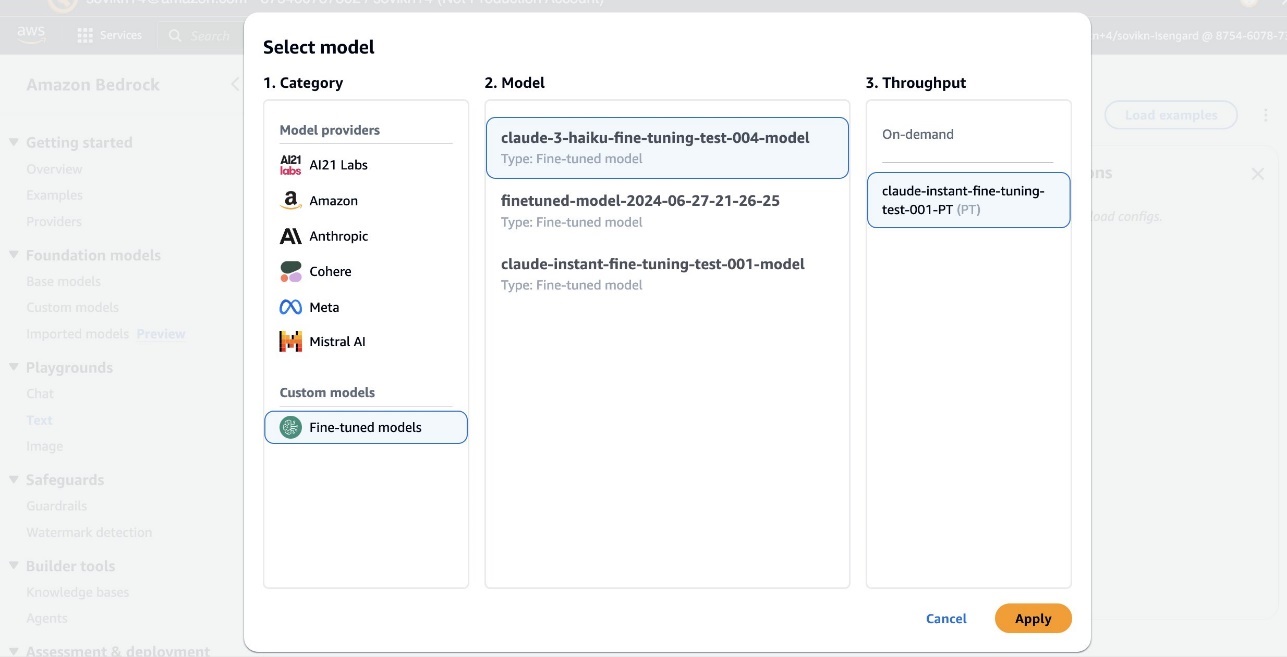Apply the selected model
The height and width of the screenshot is (657, 1287).
point(1033,619)
